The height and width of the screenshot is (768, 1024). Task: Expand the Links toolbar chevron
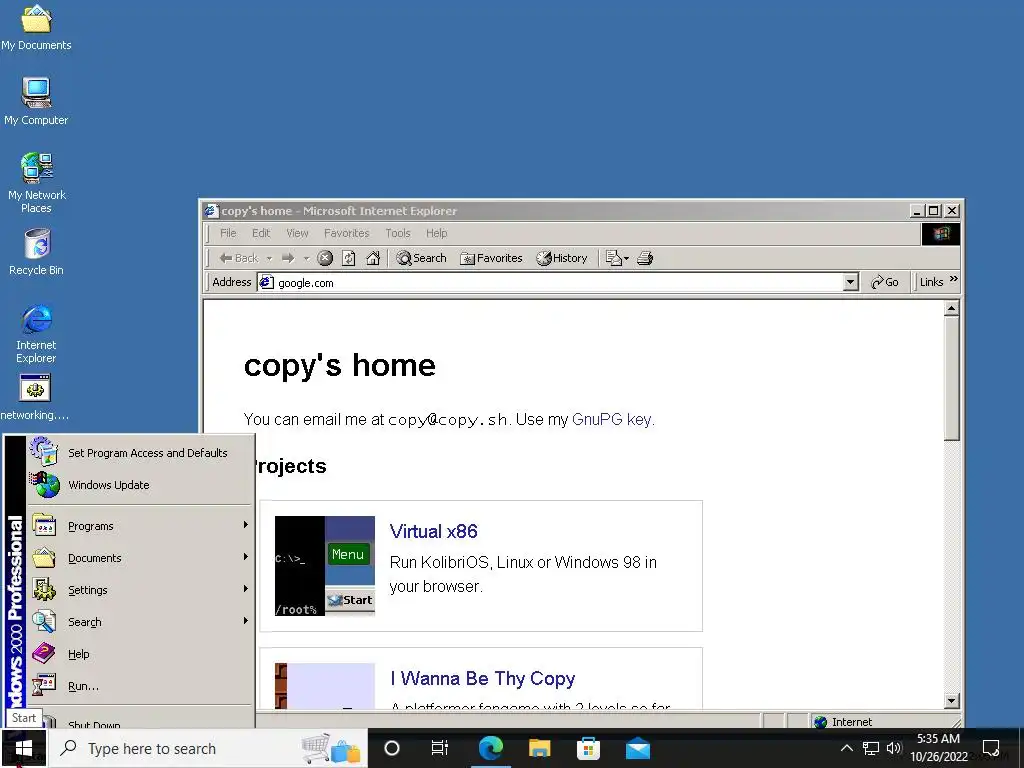954,279
